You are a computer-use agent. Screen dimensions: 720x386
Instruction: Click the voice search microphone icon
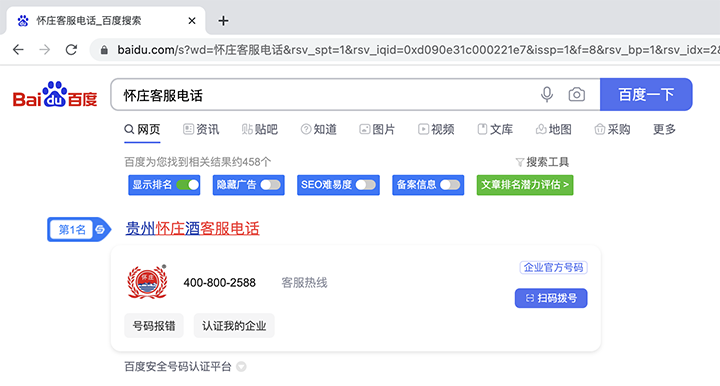(x=546, y=95)
